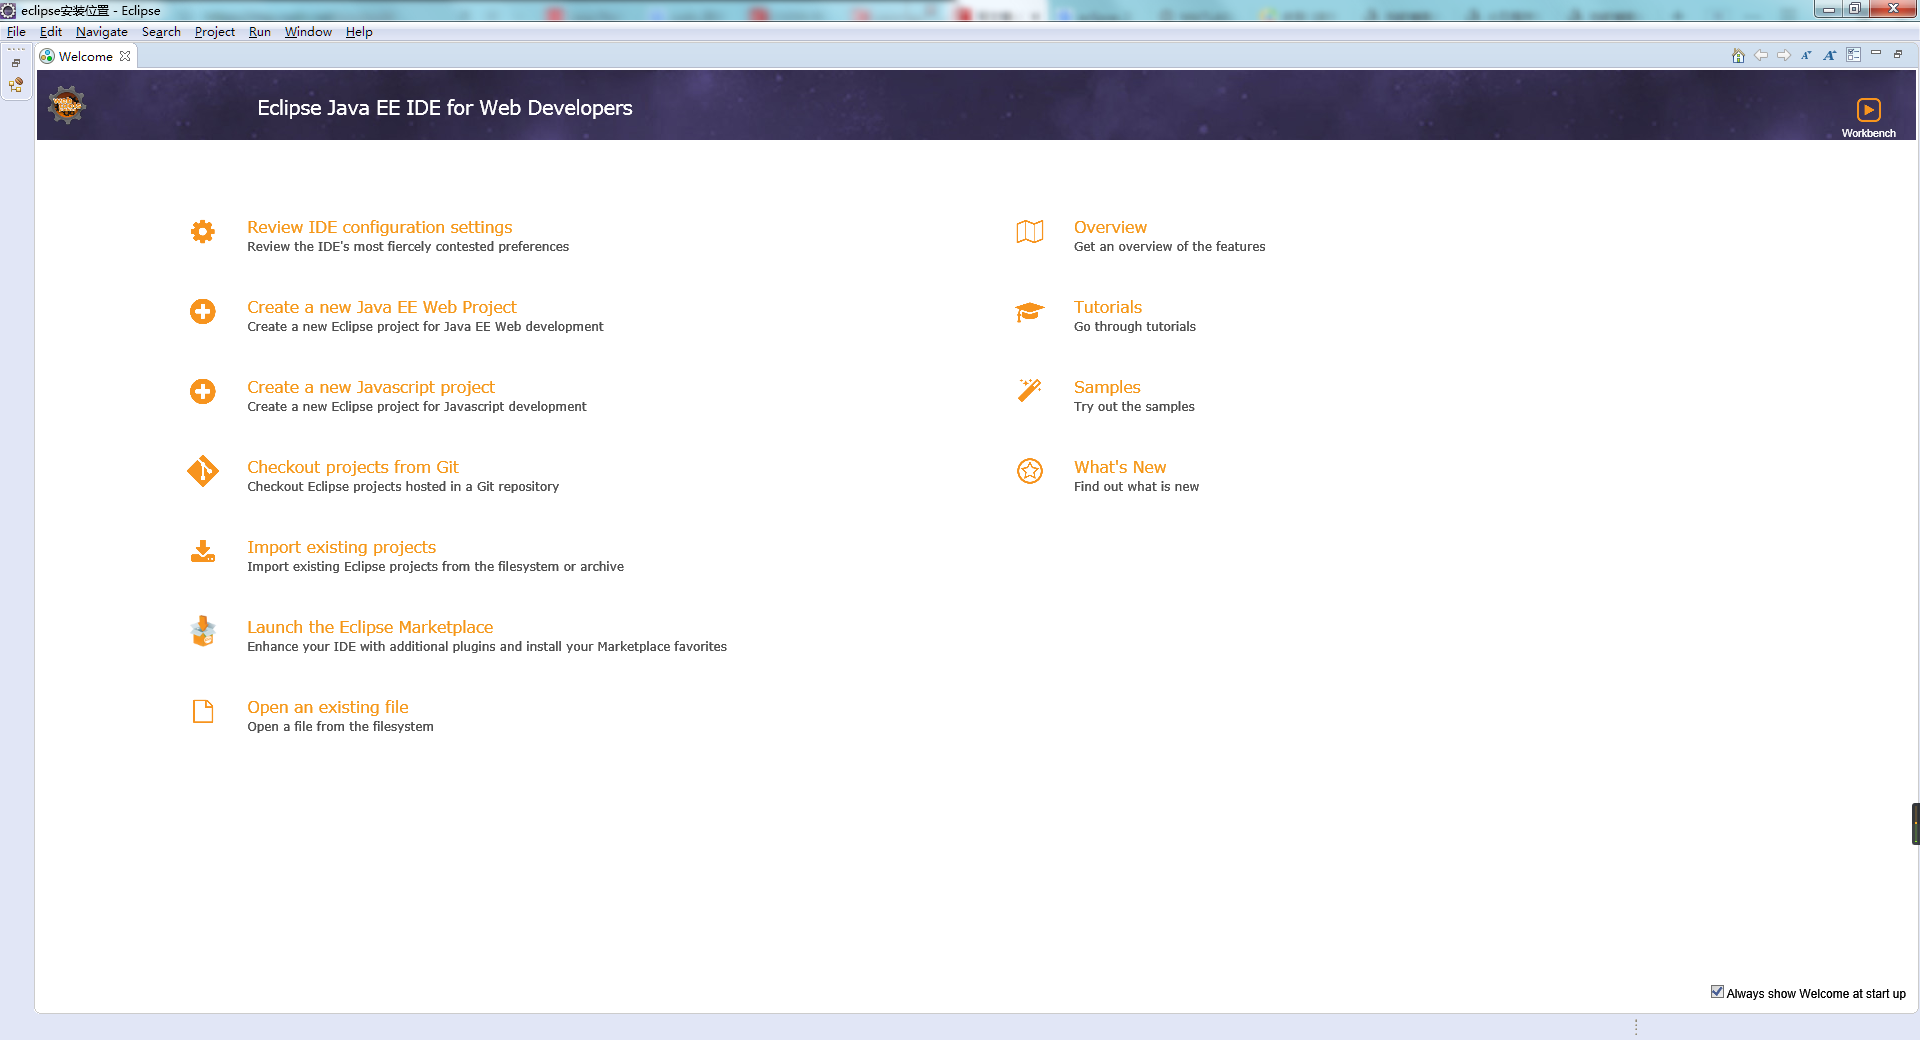Reduce the Welcome page font size
Image resolution: width=1920 pixels, height=1040 pixels.
(1806, 56)
